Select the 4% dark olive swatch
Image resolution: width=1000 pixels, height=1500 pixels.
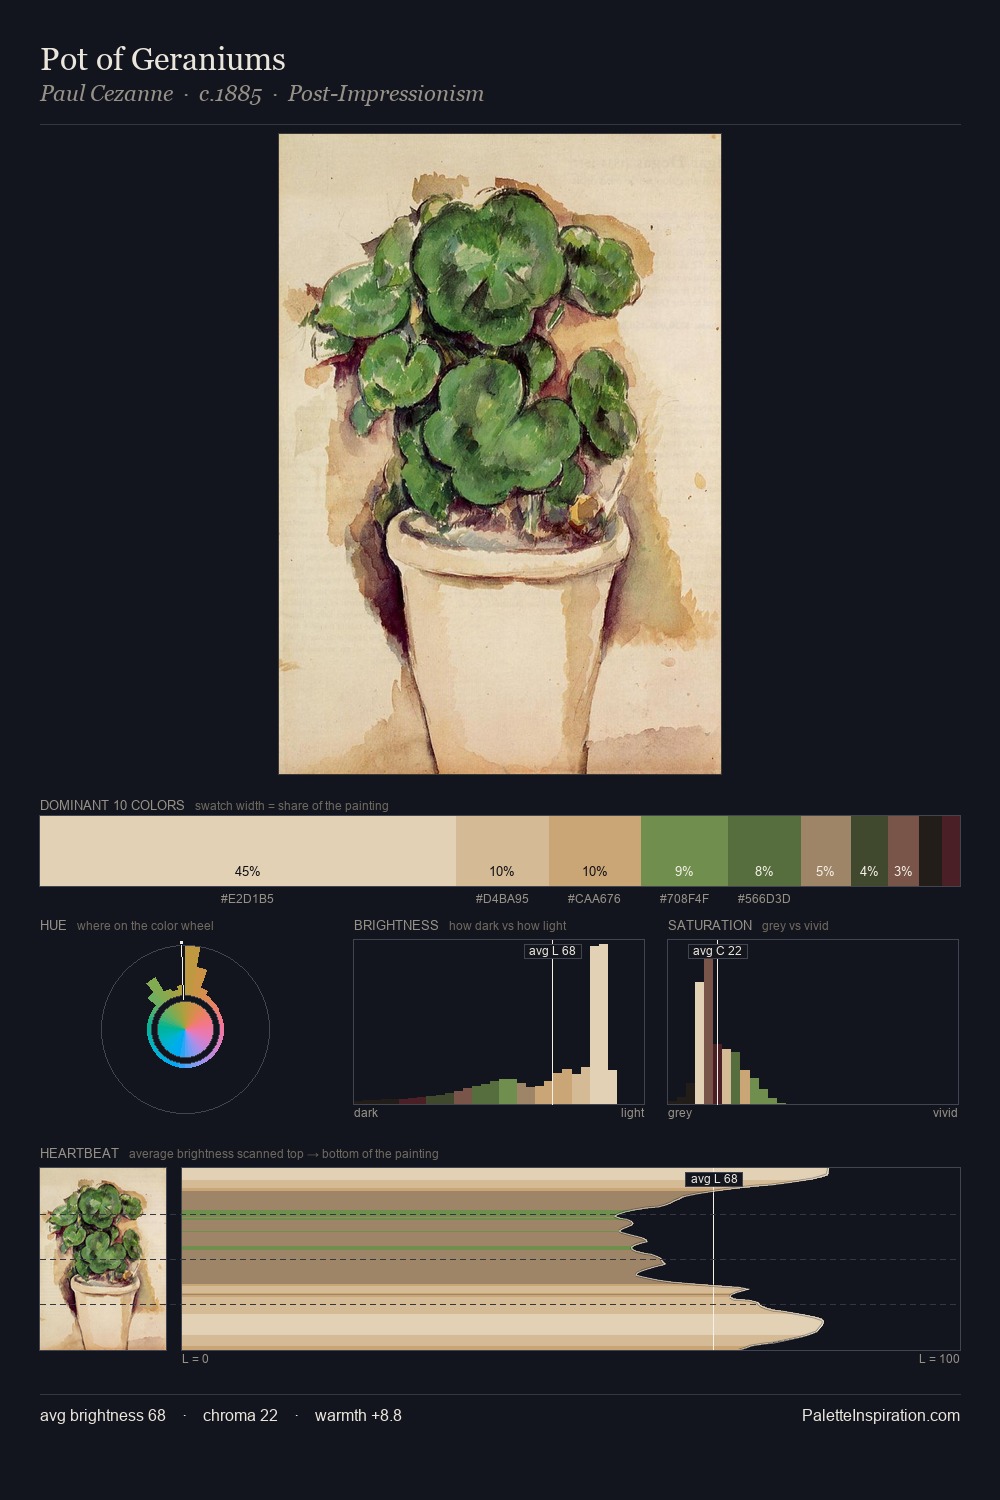tap(869, 851)
